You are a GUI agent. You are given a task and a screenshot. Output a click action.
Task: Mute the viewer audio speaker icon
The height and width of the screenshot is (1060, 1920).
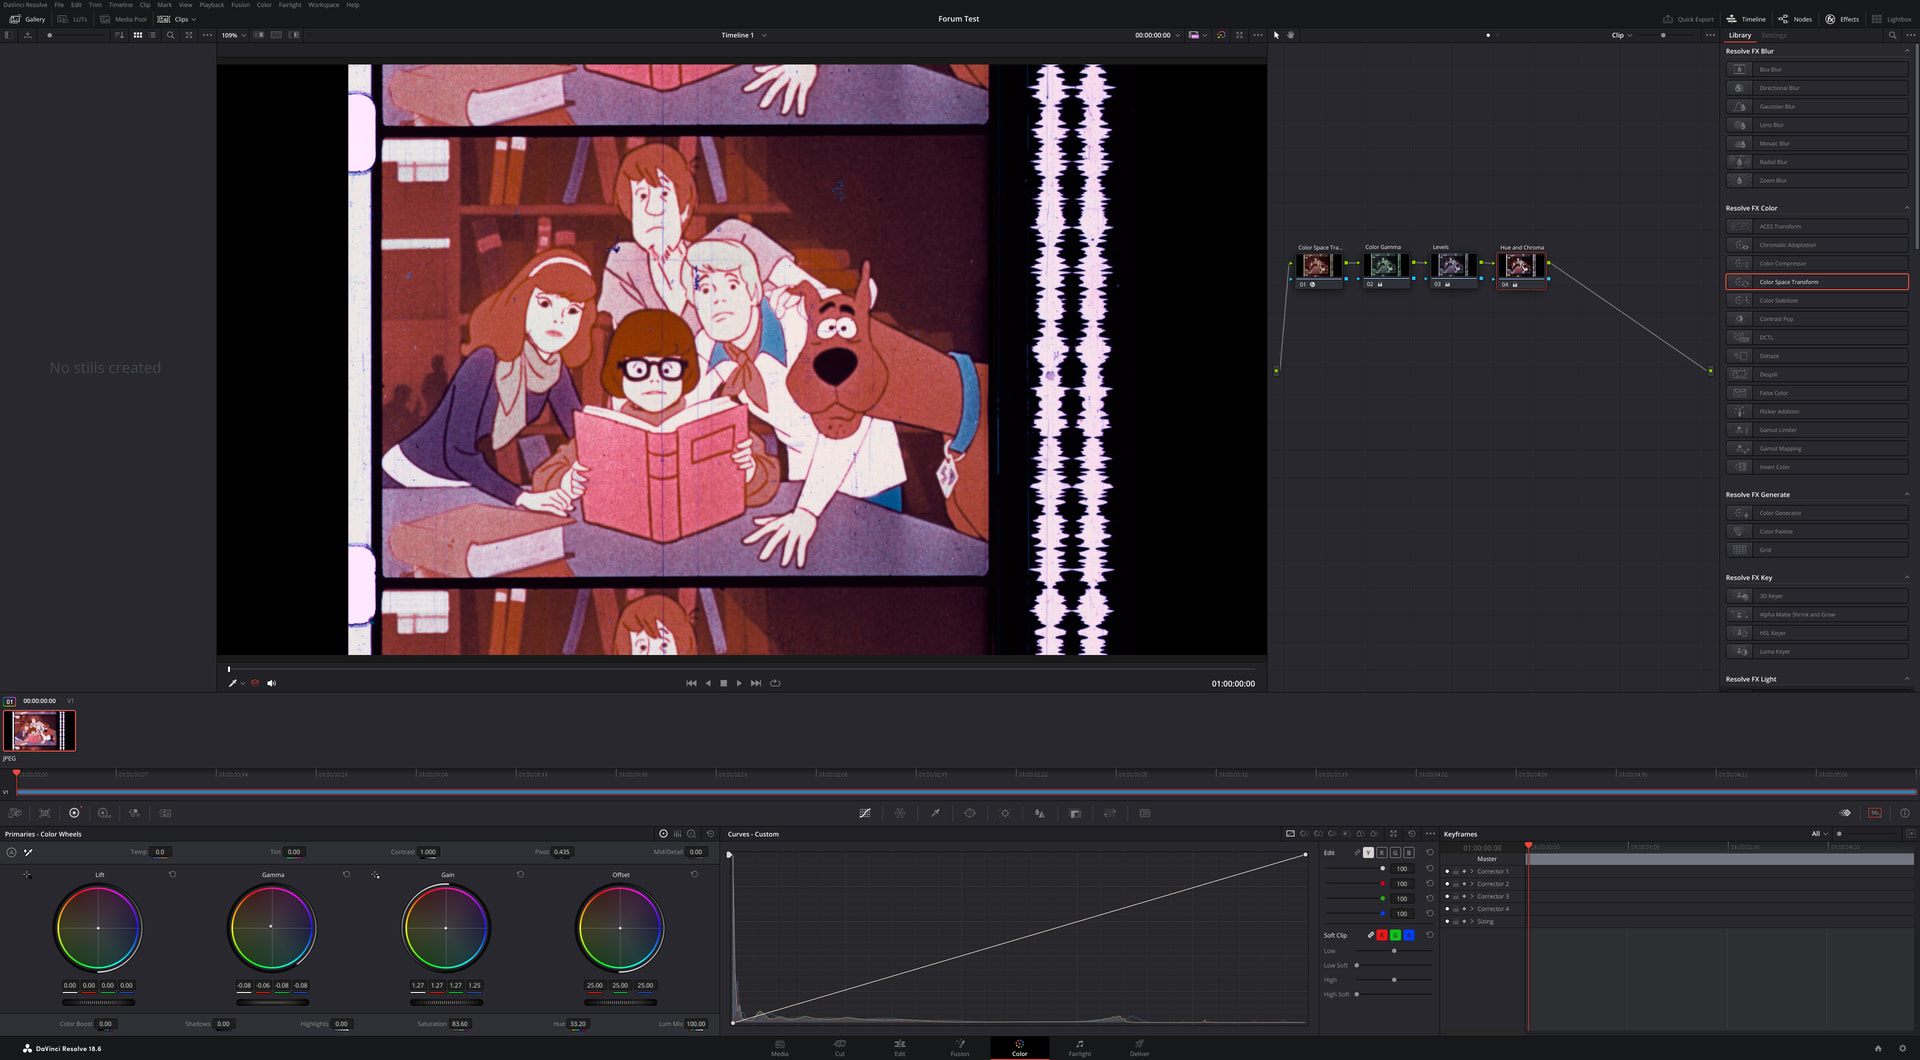(x=271, y=683)
